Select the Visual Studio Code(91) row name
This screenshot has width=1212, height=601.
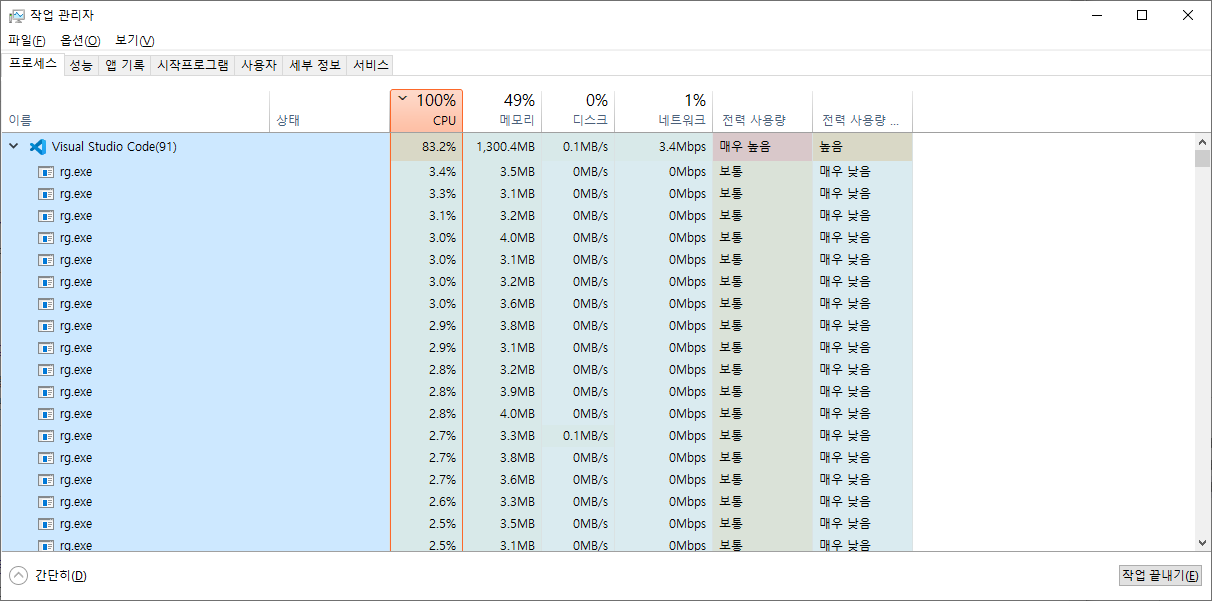[115, 147]
